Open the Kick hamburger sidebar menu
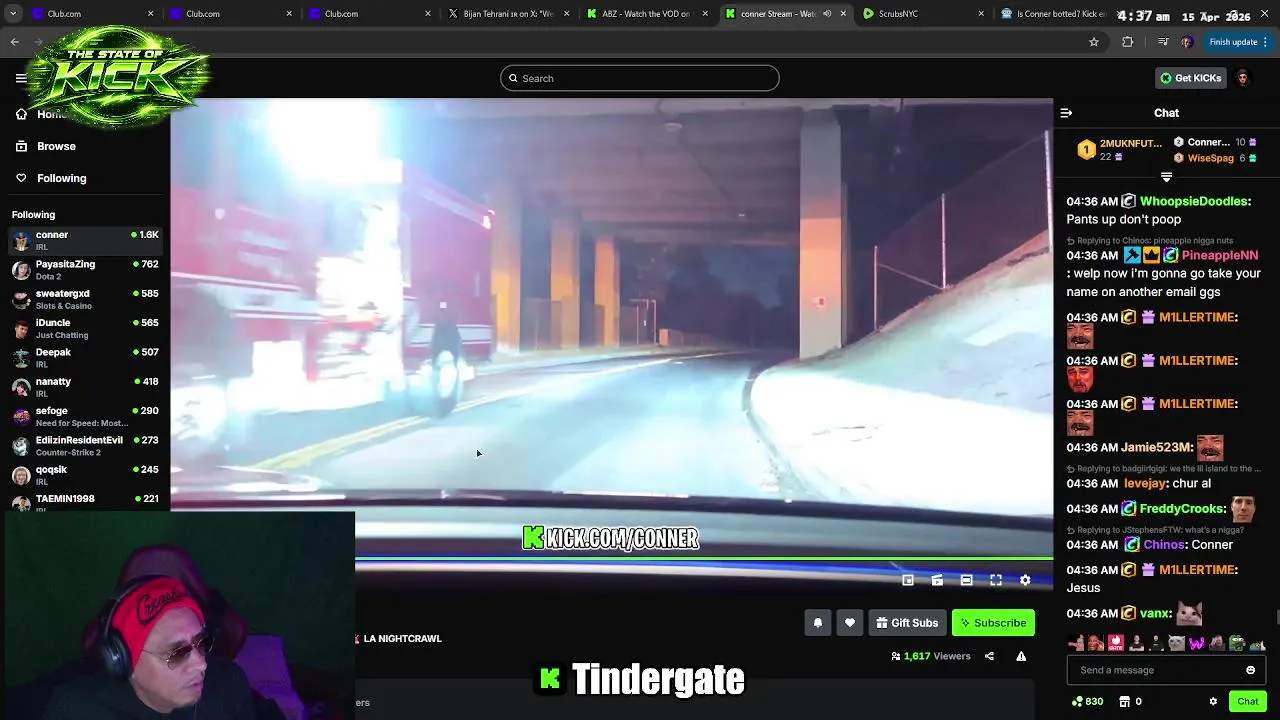This screenshot has width=1280, height=720. tap(21, 78)
